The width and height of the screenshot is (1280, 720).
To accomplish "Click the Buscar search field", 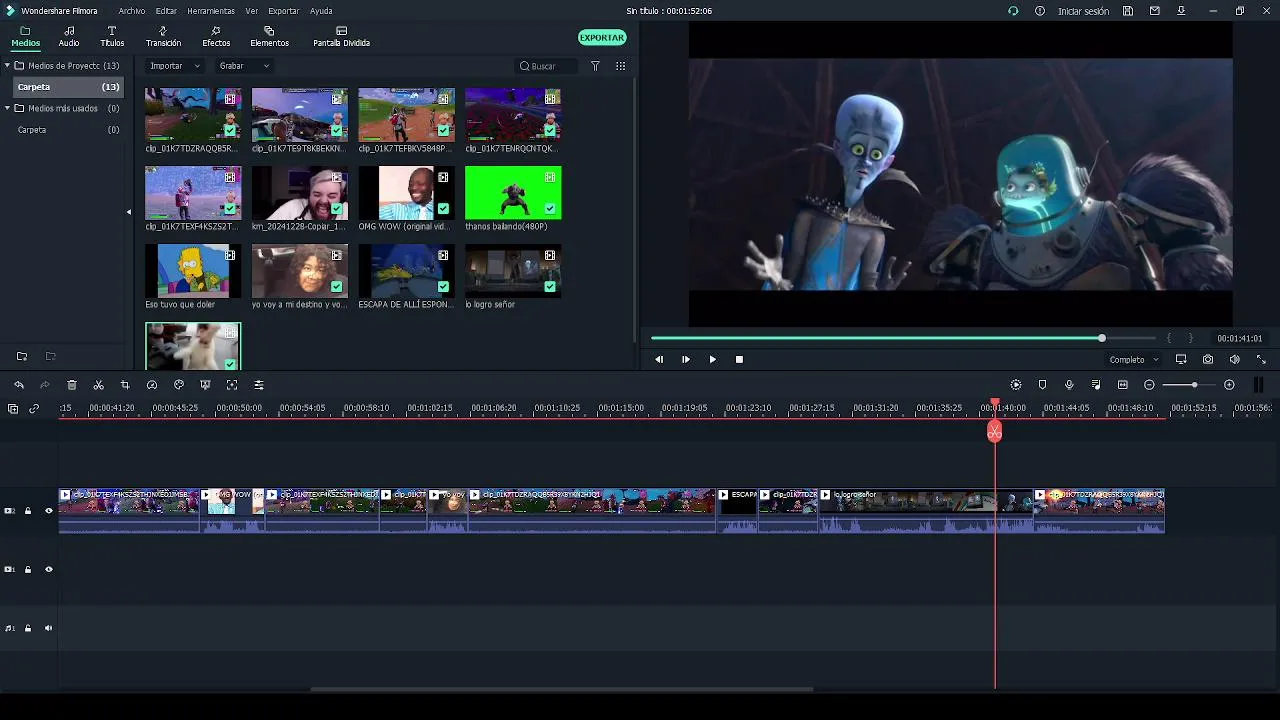I will (x=547, y=66).
